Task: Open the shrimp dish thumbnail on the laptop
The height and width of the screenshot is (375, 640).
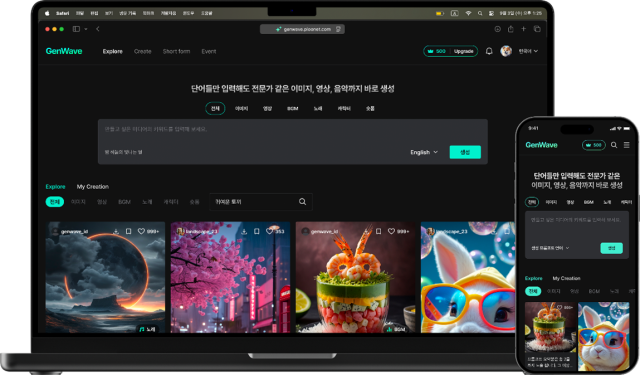Action: (x=355, y=277)
